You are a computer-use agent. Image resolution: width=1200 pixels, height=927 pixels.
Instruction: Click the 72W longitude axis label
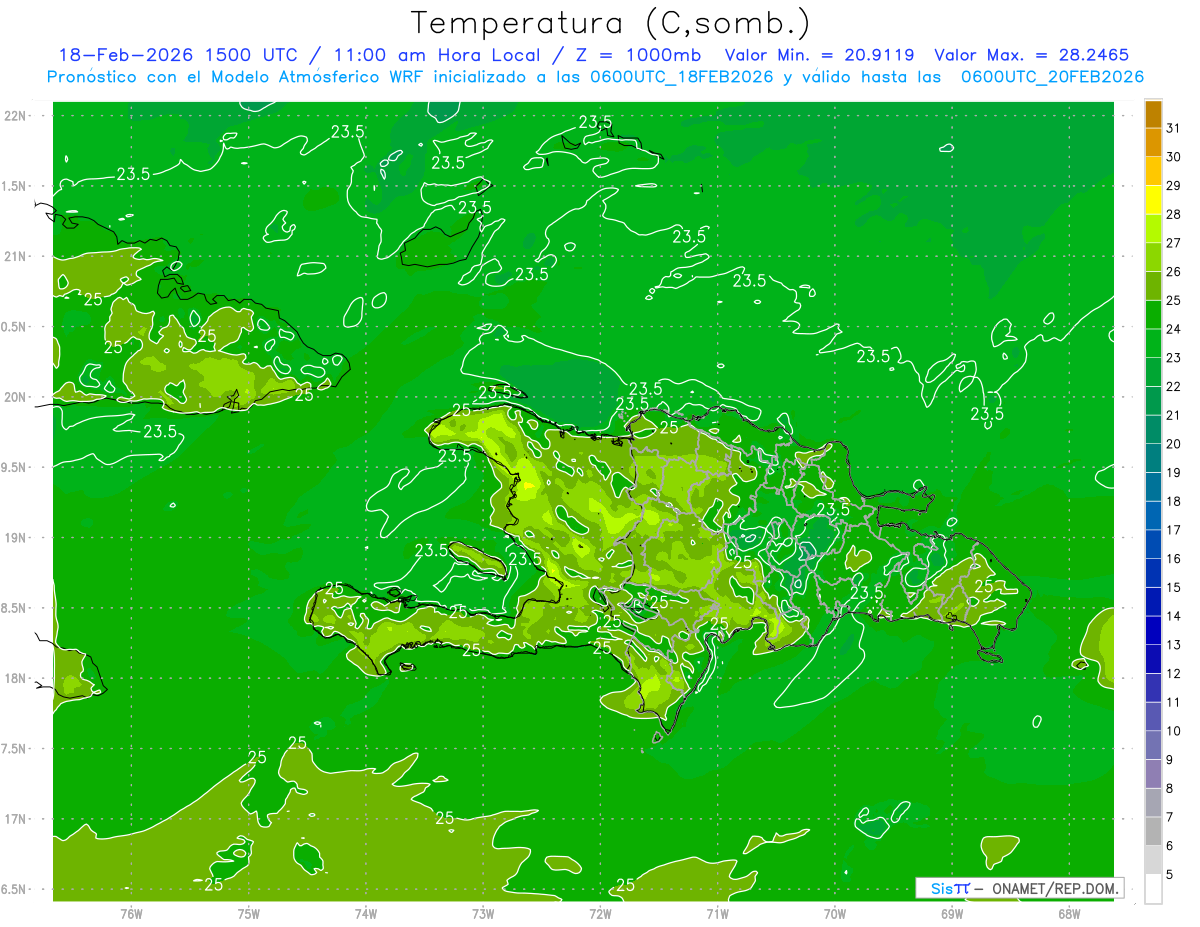[x=600, y=913]
